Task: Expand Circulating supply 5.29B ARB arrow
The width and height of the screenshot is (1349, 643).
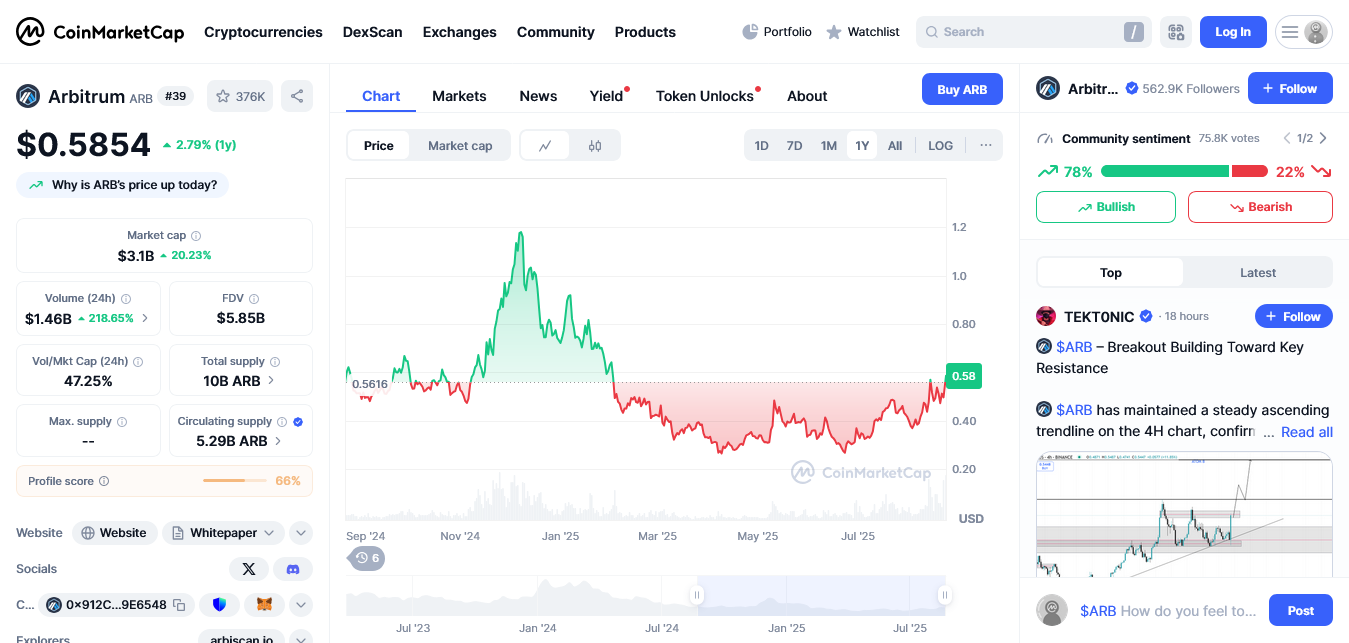Action: (x=278, y=441)
